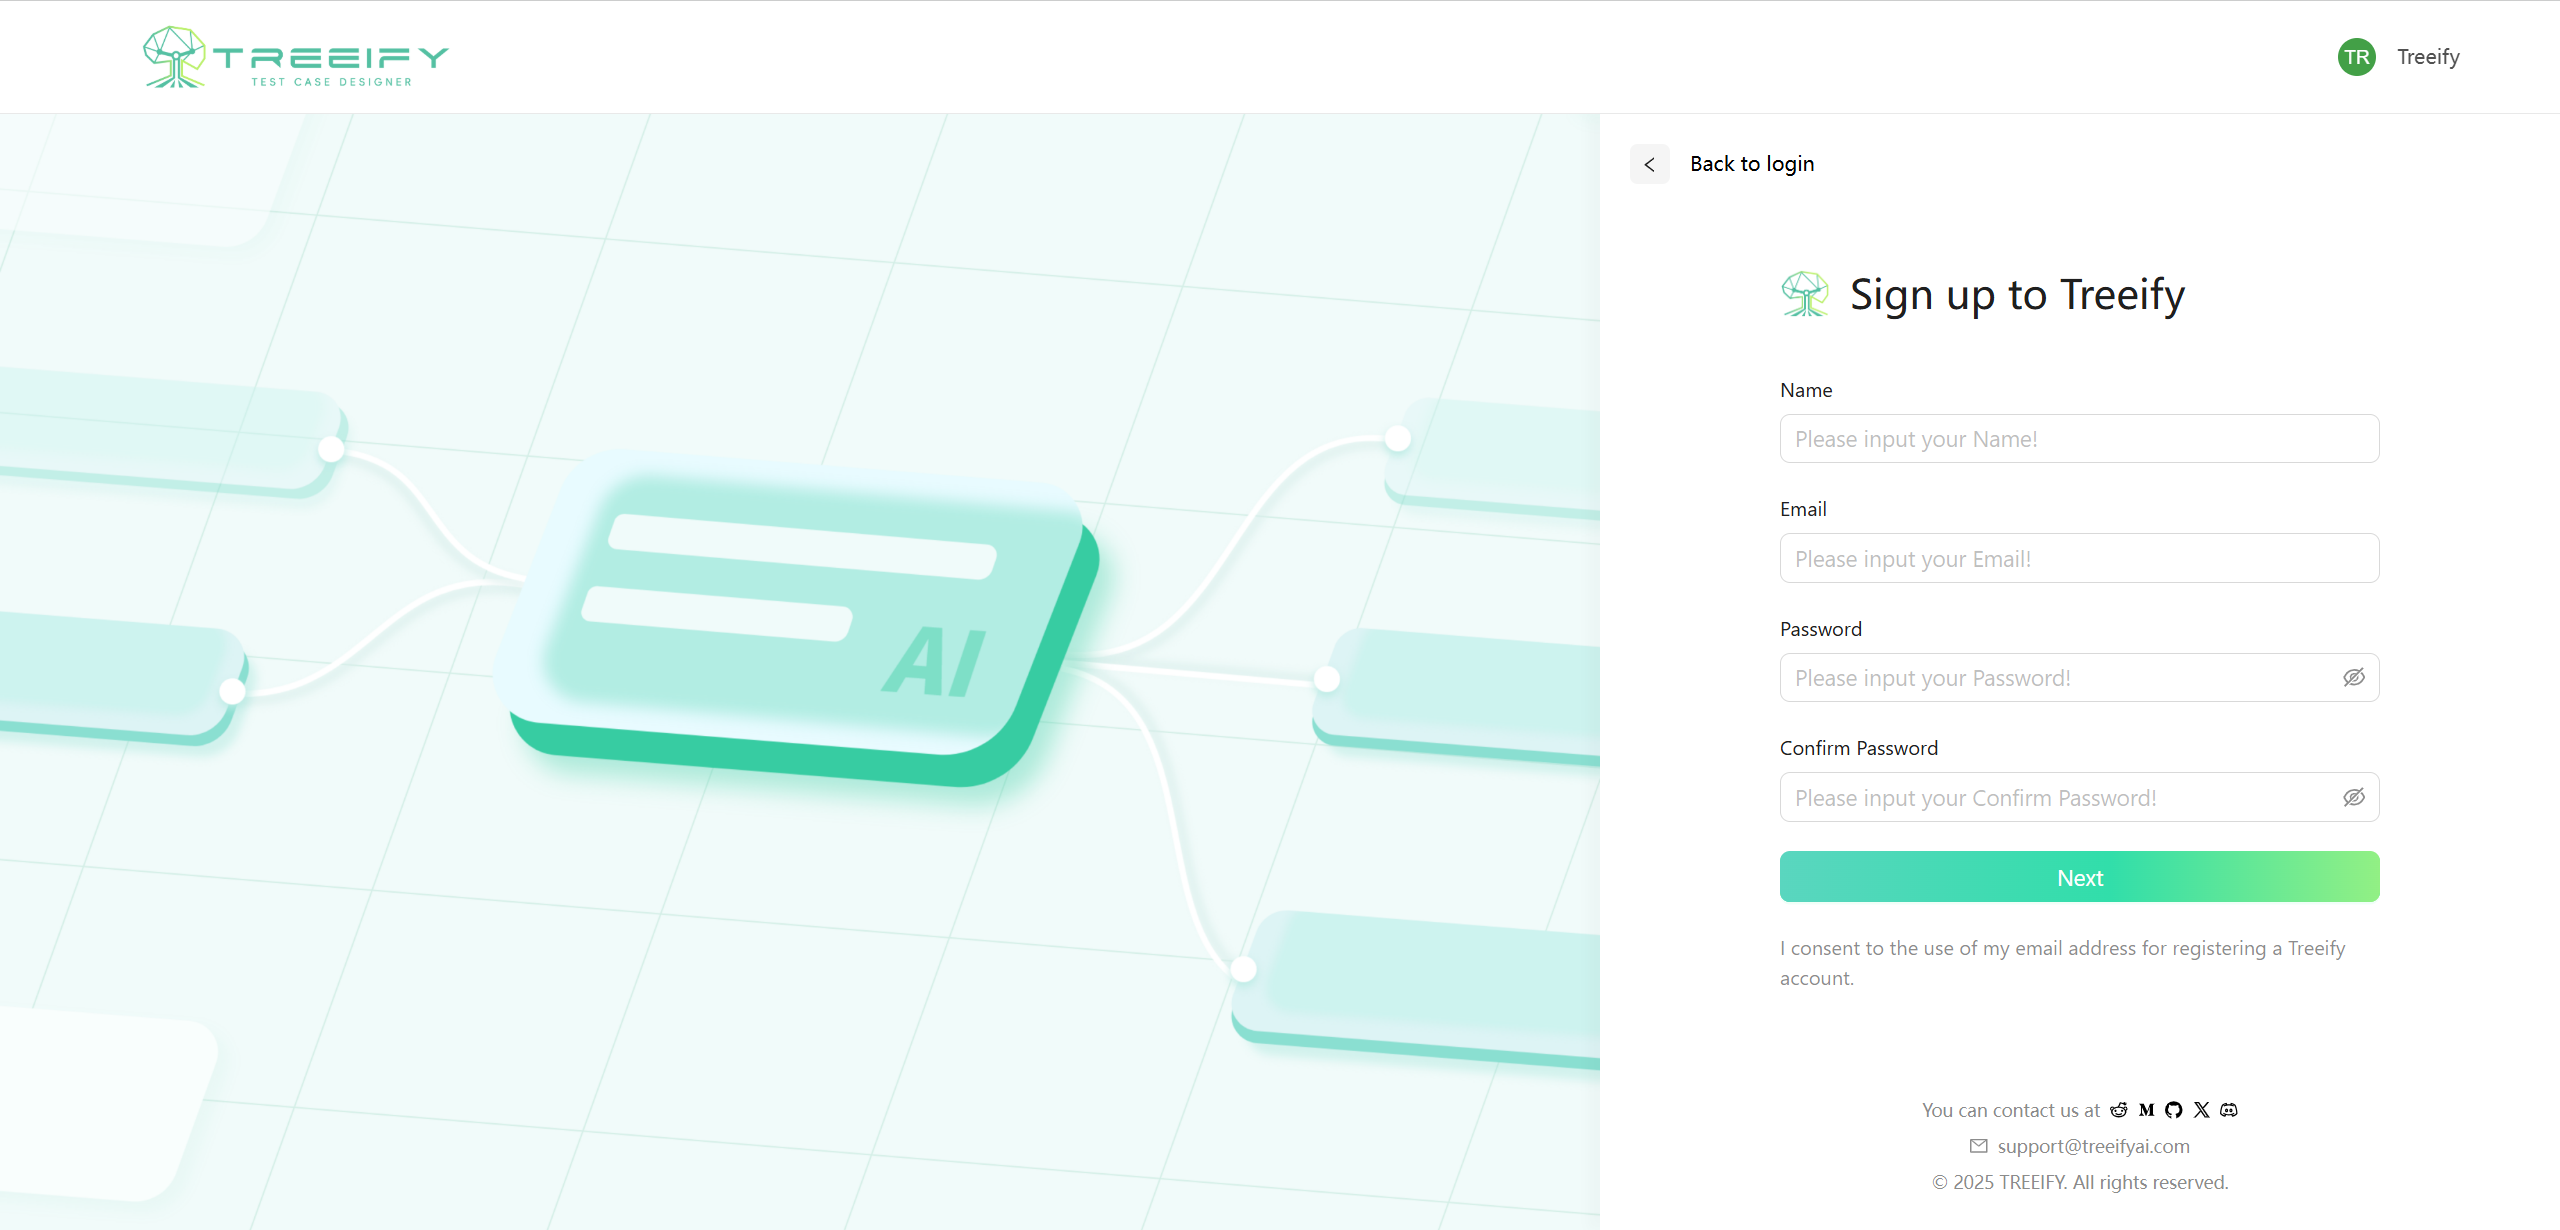This screenshot has width=2560, height=1230.
Task: Open the Discord contact icon
Action: [2229, 1110]
